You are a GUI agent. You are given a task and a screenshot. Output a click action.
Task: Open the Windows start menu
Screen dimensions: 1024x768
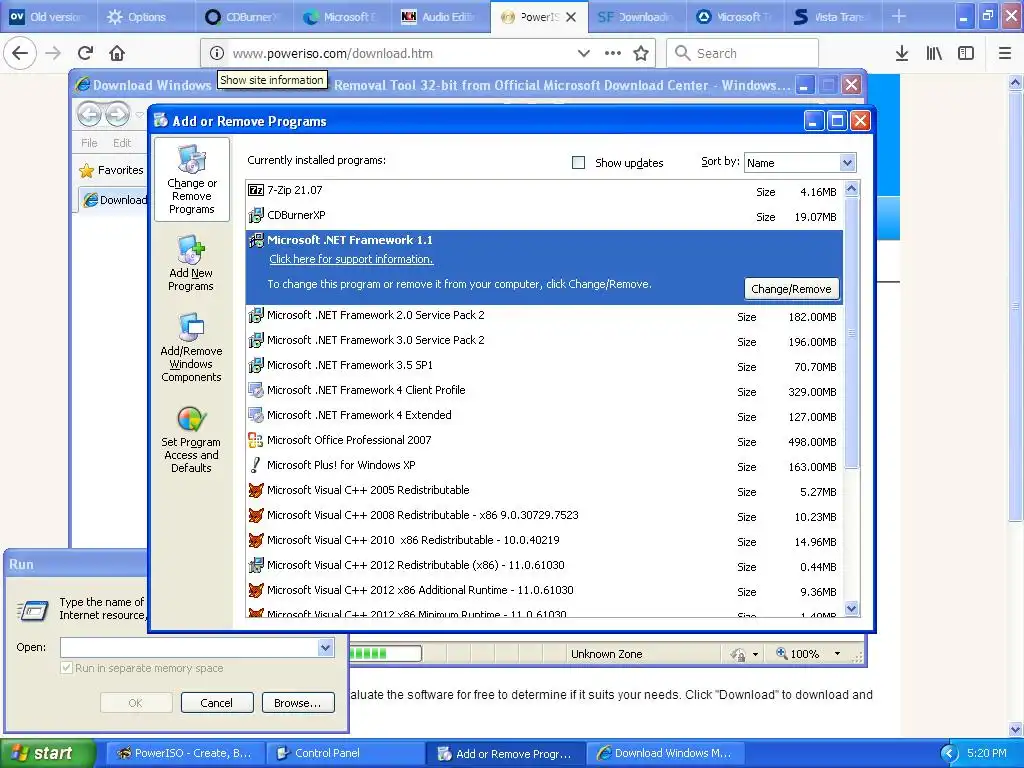(47, 753)
